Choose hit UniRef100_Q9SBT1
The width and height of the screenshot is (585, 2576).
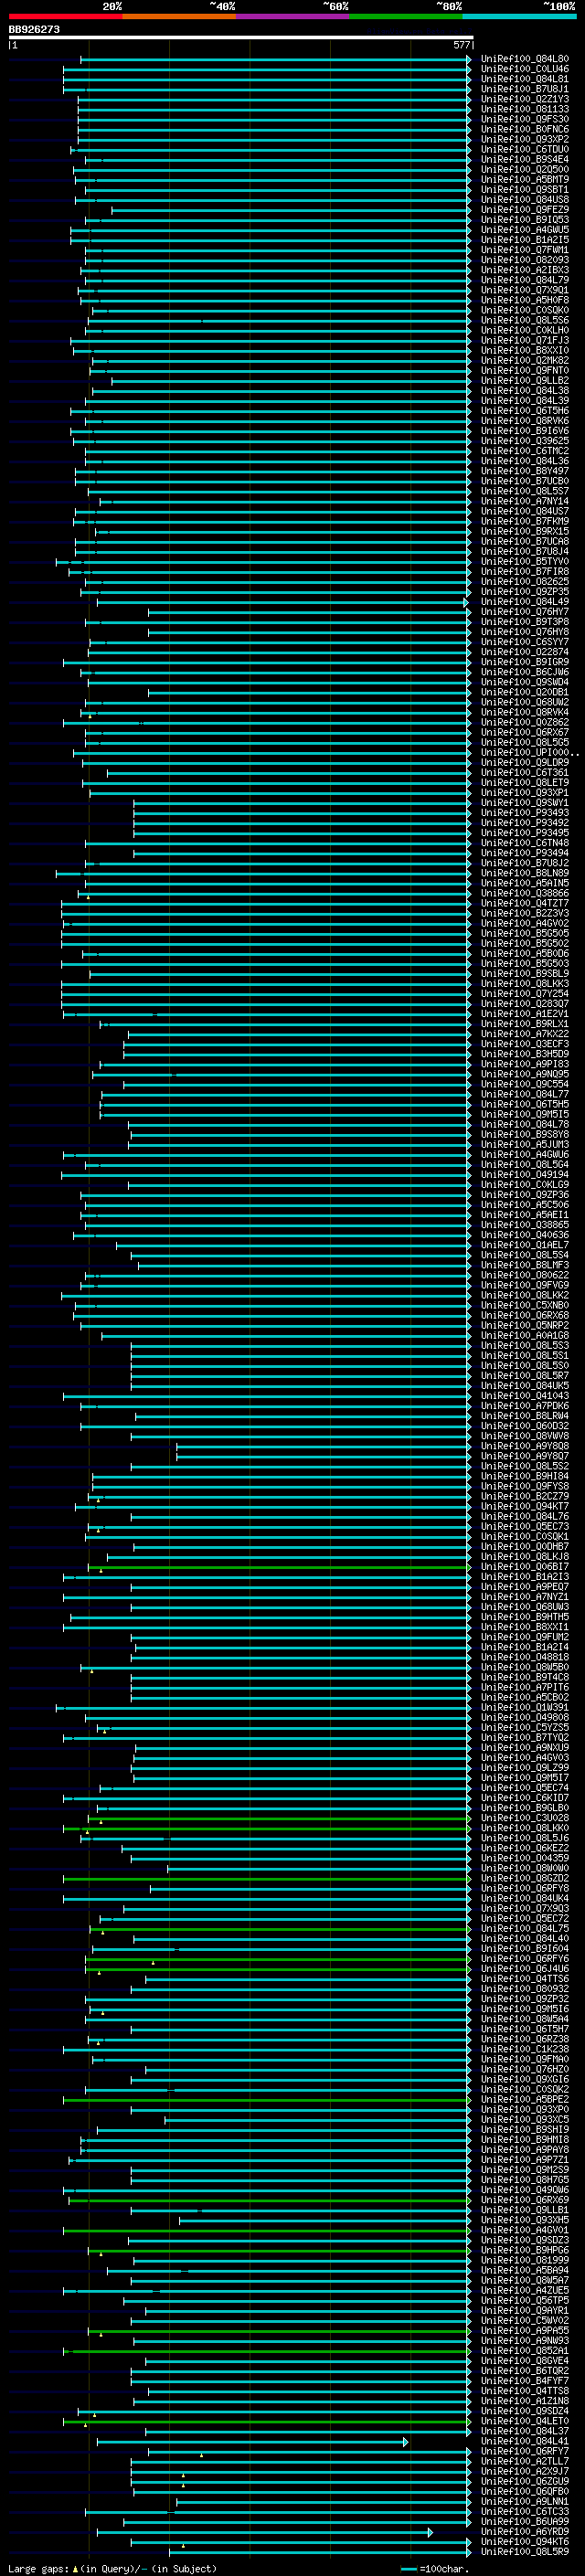coord(525,190)
